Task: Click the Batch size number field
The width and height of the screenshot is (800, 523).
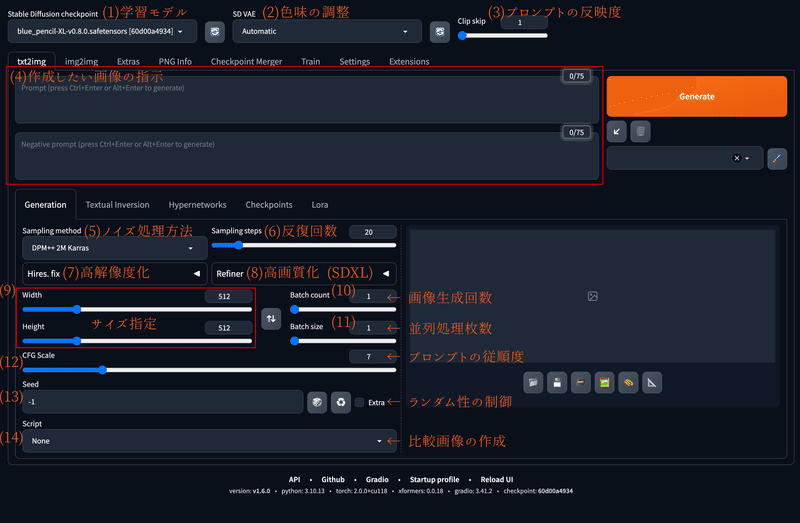Action: [x=373, y=328]
